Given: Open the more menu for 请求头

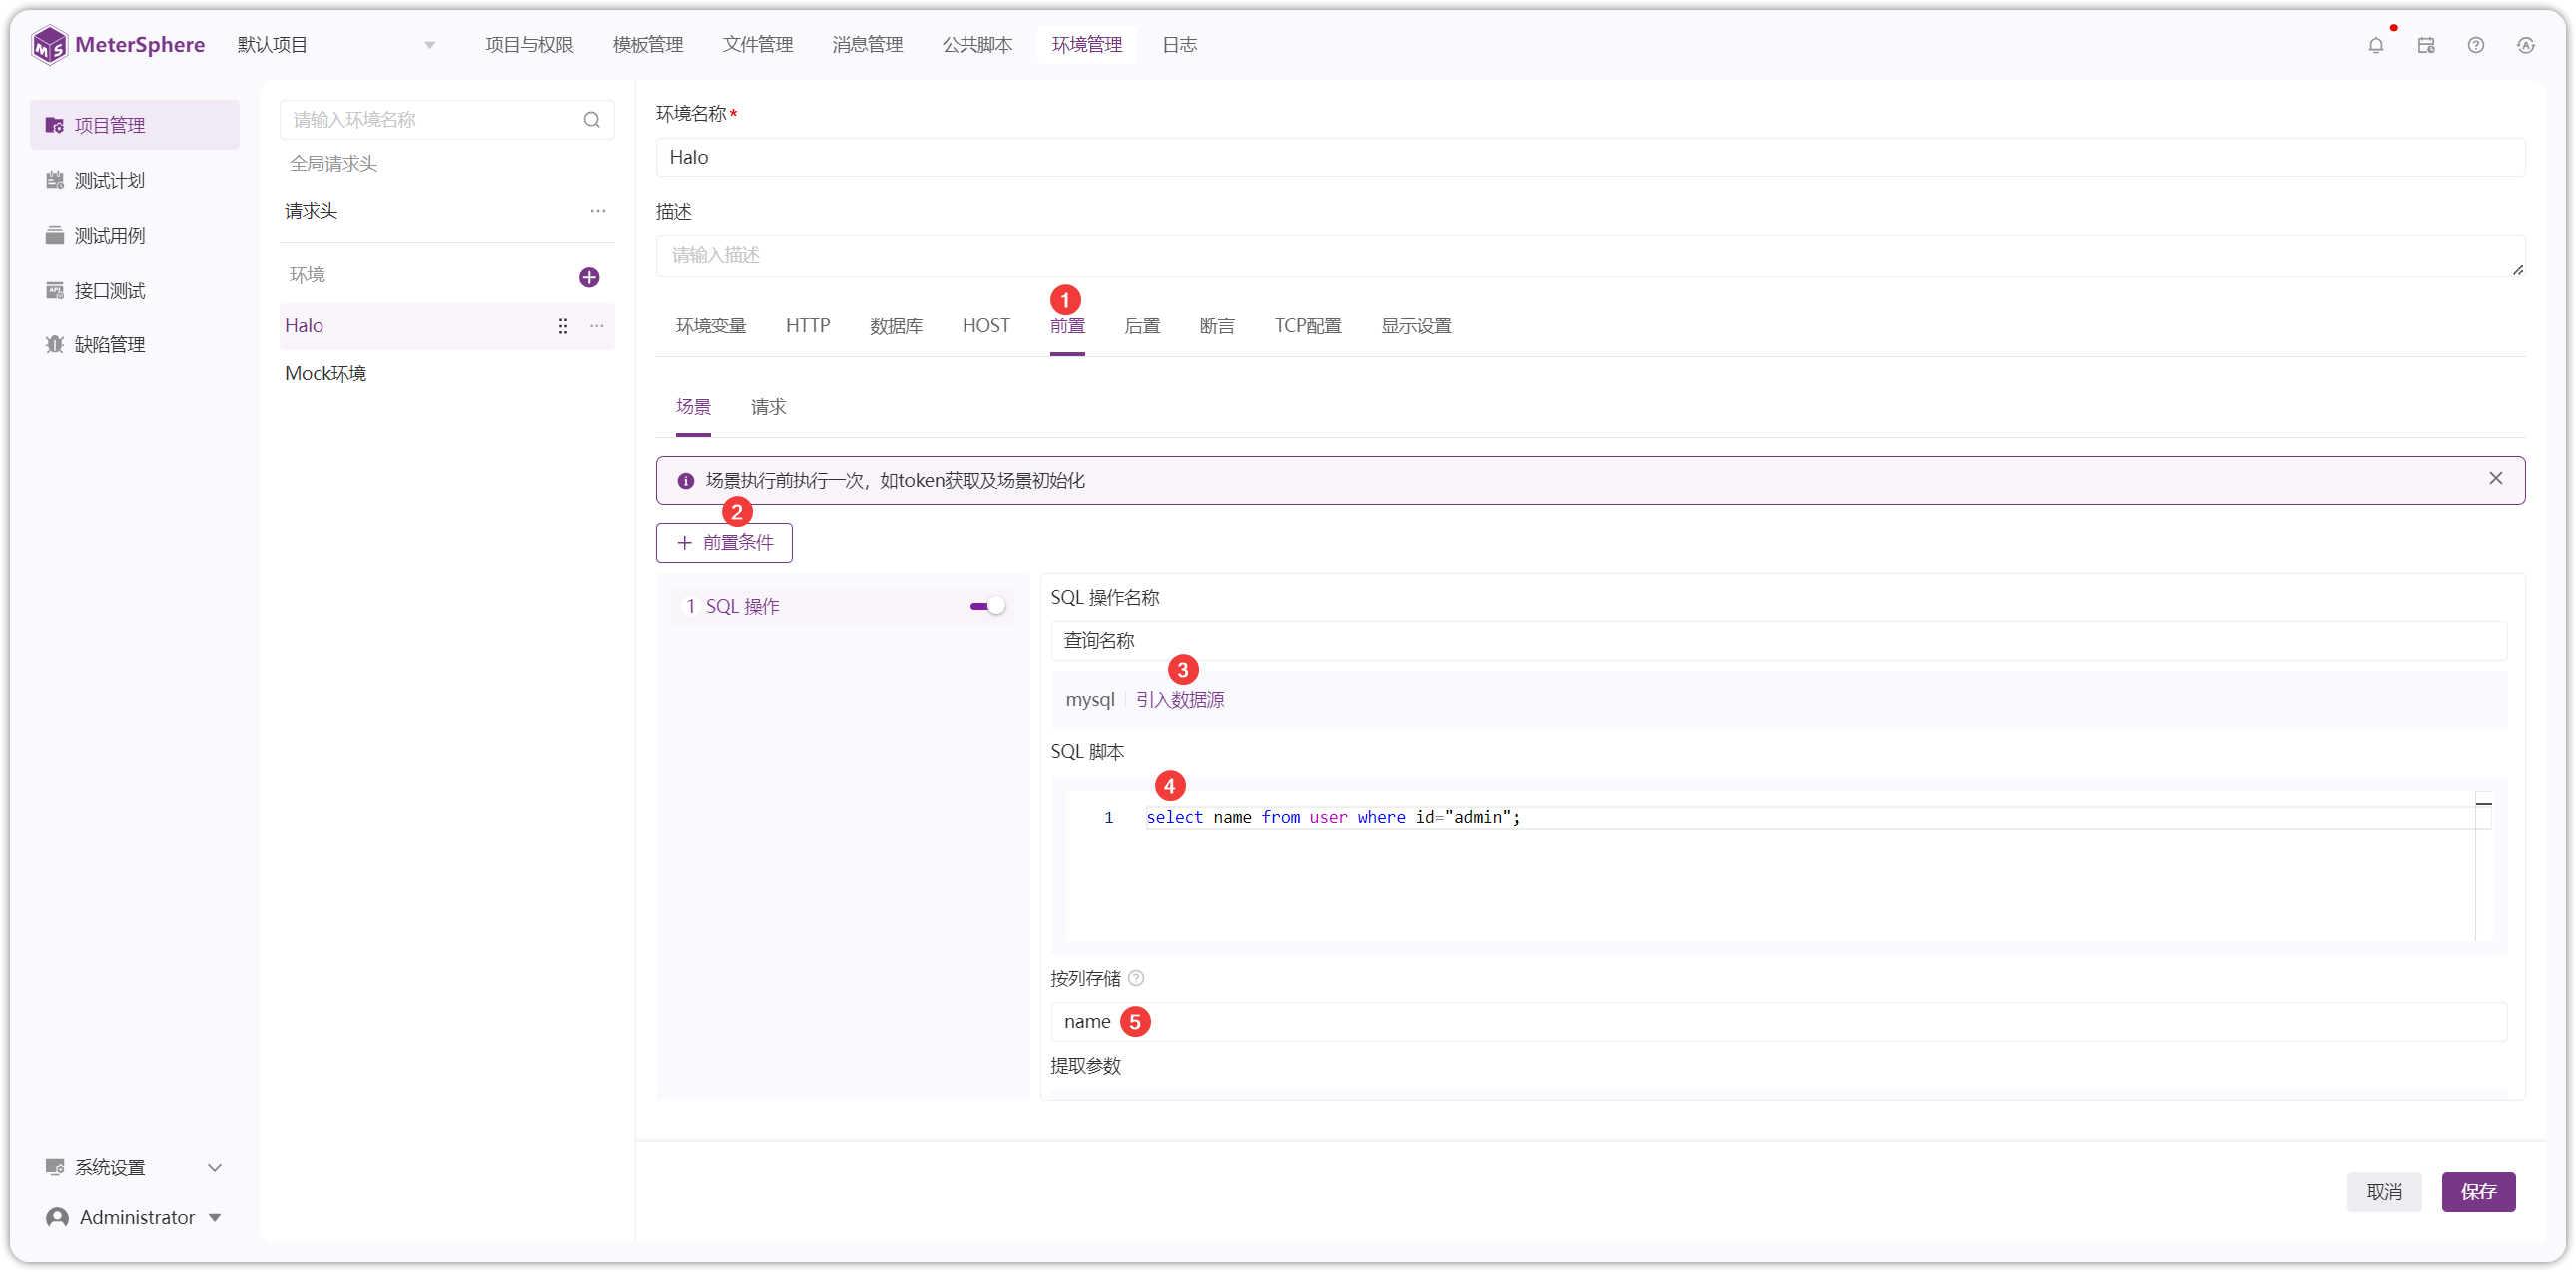Looking at the screenshot, I should click(x=598, y=211).
